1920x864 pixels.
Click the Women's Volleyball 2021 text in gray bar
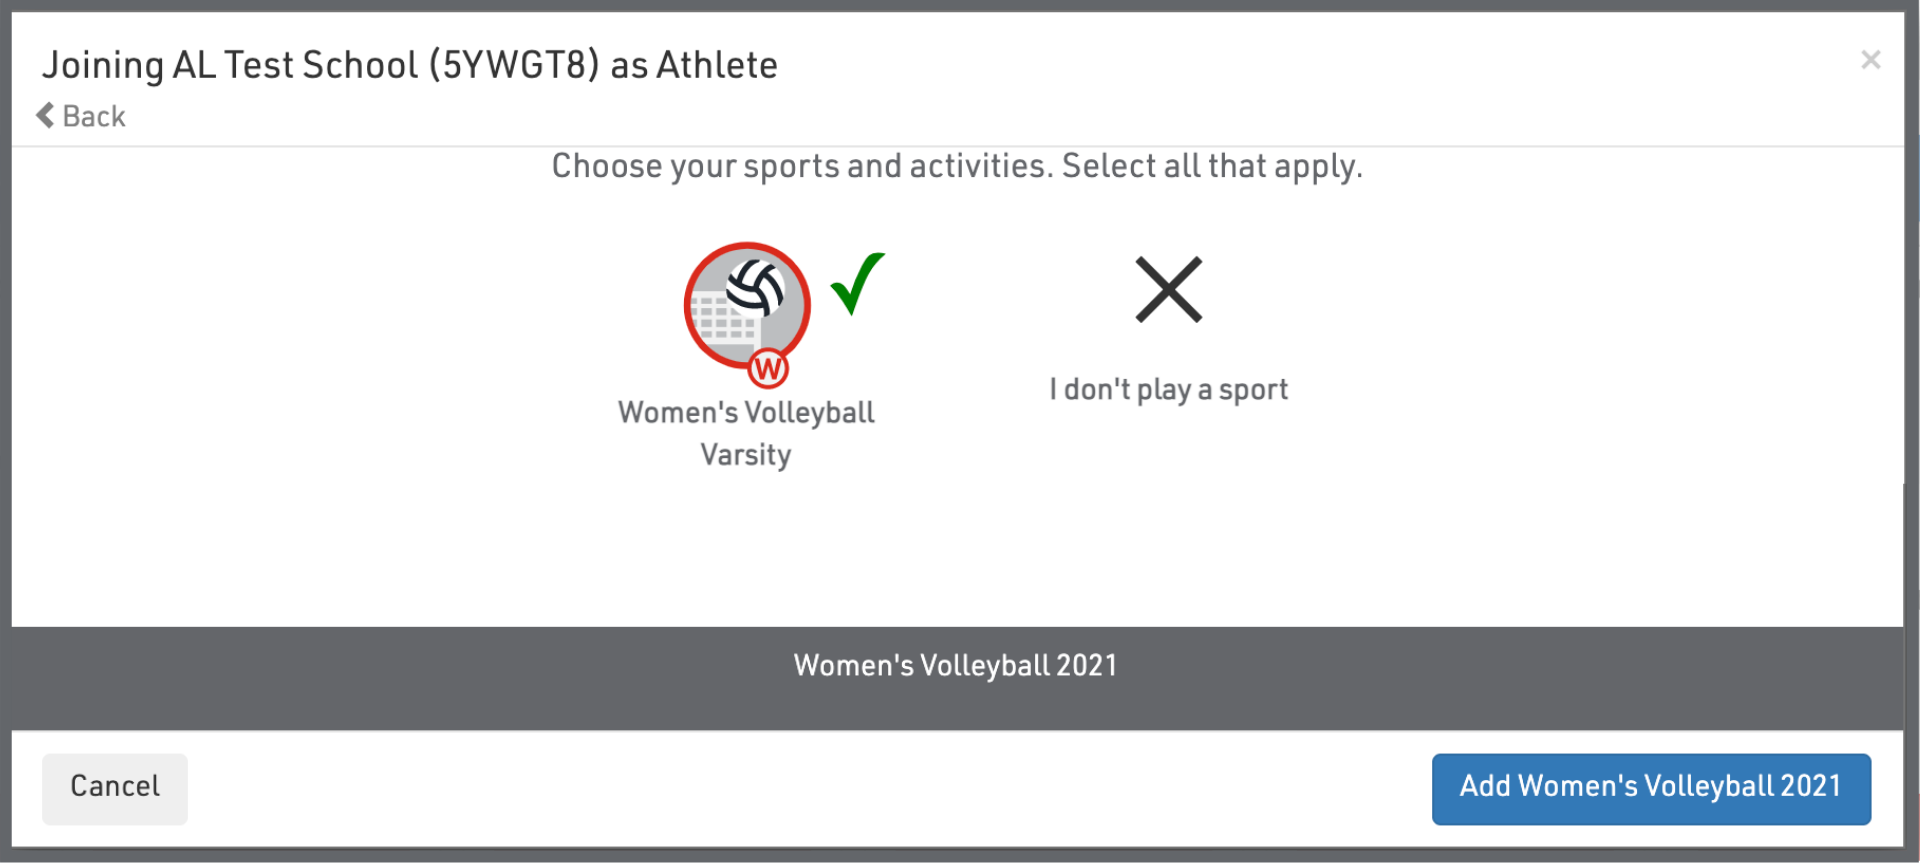(x=955, y=666)
